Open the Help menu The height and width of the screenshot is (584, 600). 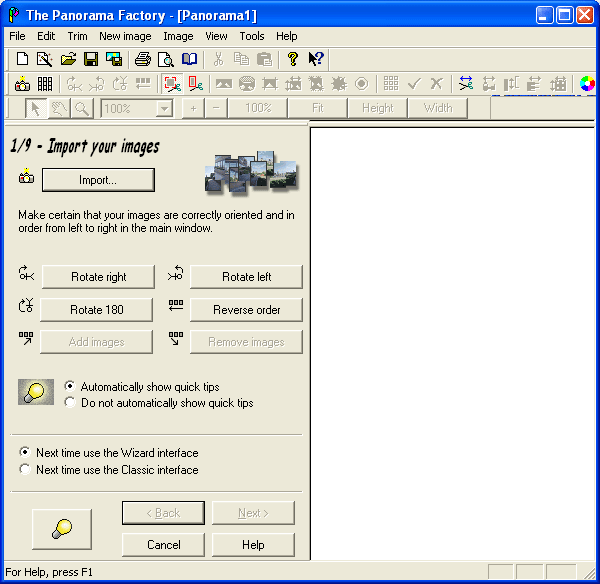[x=287, y=36]
